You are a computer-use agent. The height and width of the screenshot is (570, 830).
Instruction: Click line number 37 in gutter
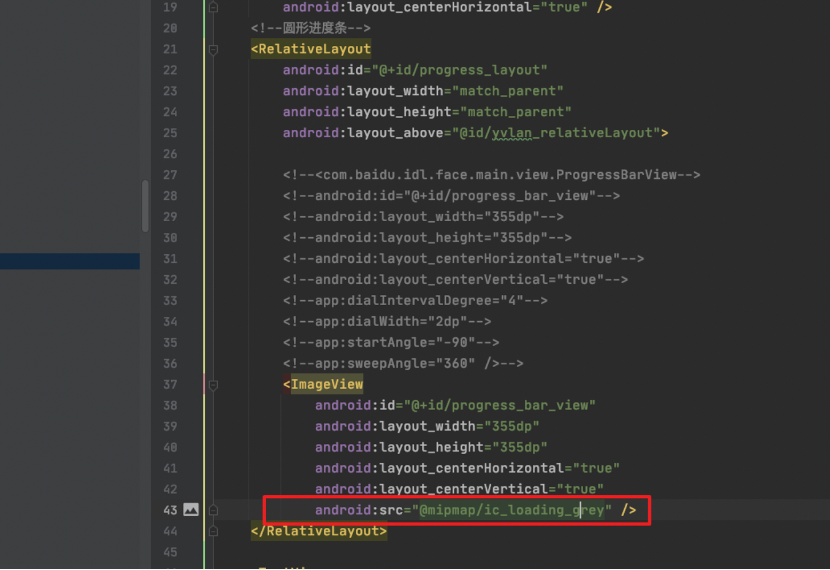point(170,385)
